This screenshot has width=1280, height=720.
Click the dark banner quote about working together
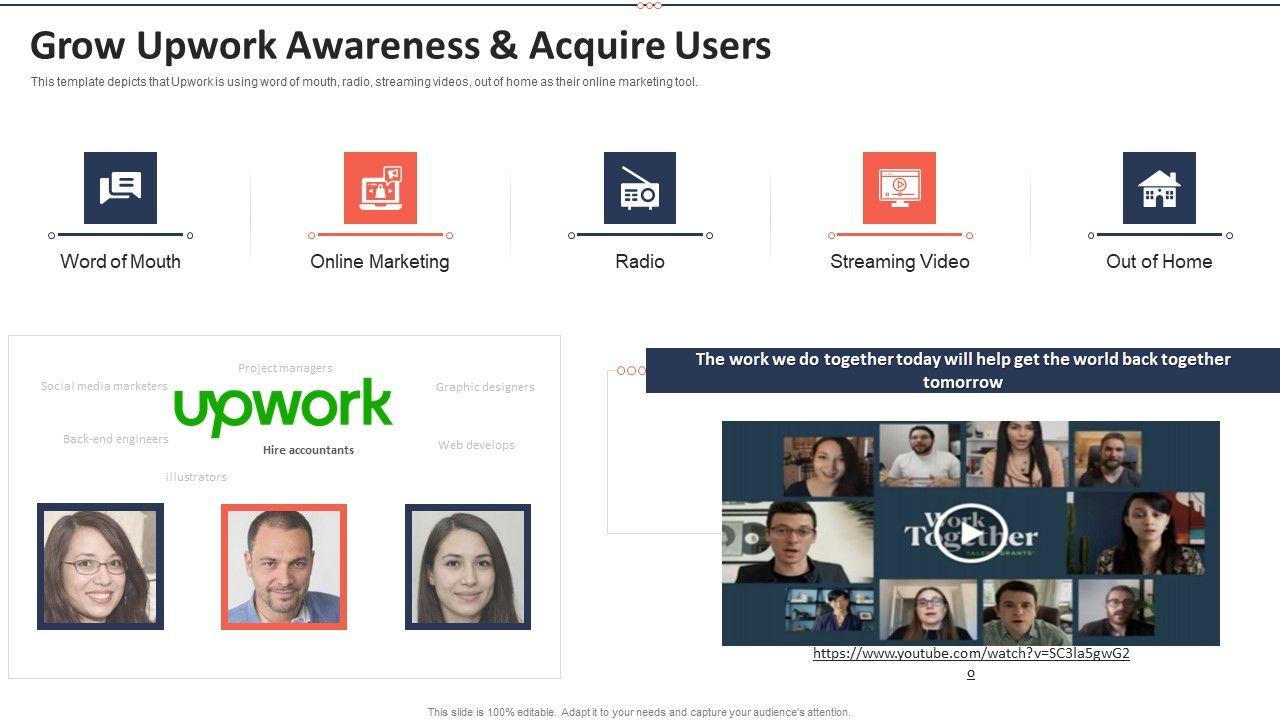click(x=963, y=370)
